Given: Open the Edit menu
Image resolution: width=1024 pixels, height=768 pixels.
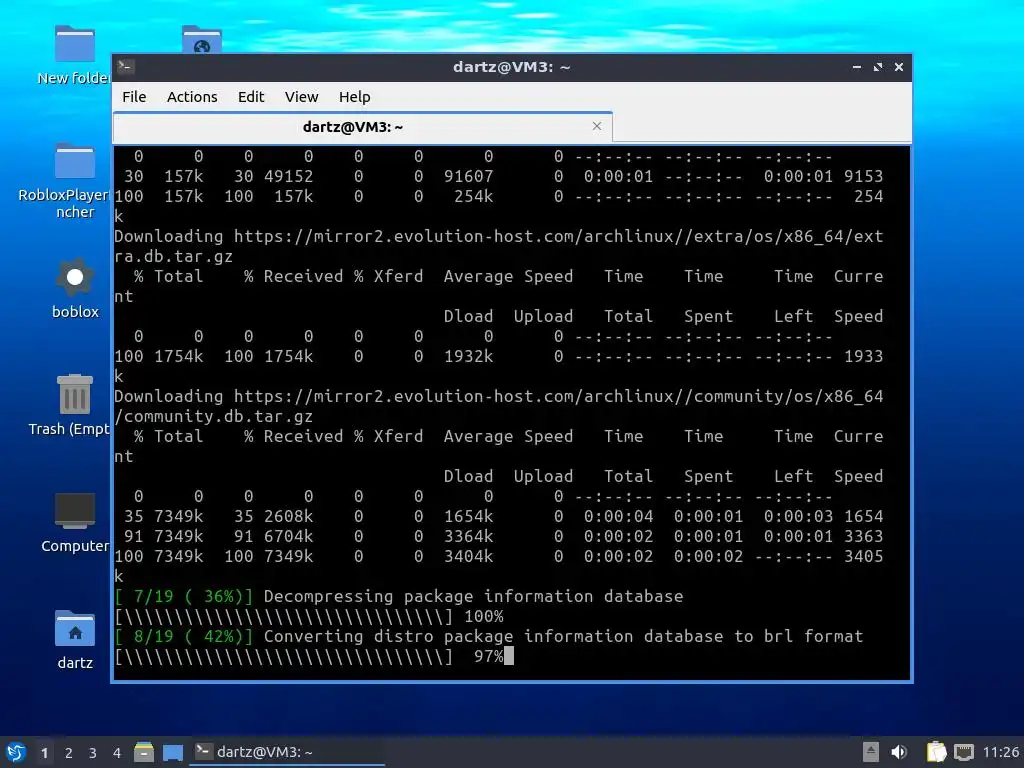Looking at the screenshot, I should [x=251, y=97].
